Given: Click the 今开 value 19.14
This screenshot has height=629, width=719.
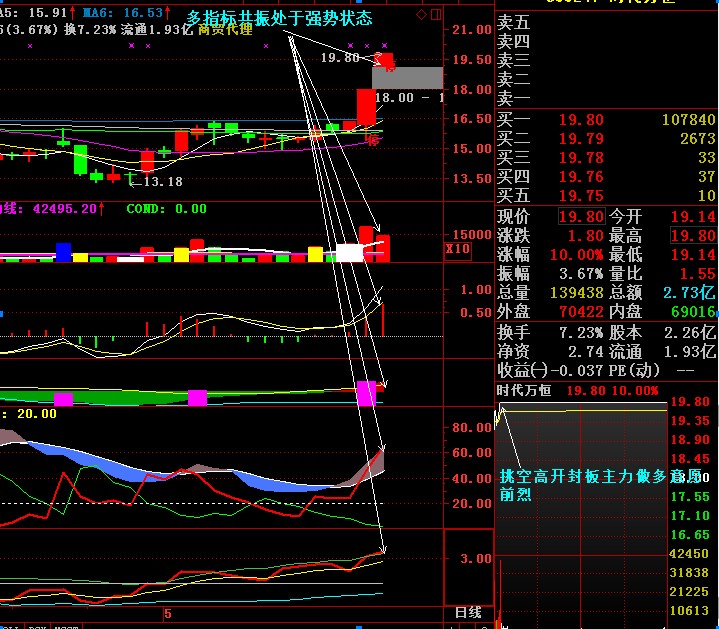Looking at the screenshot, I should coord(693,216).
